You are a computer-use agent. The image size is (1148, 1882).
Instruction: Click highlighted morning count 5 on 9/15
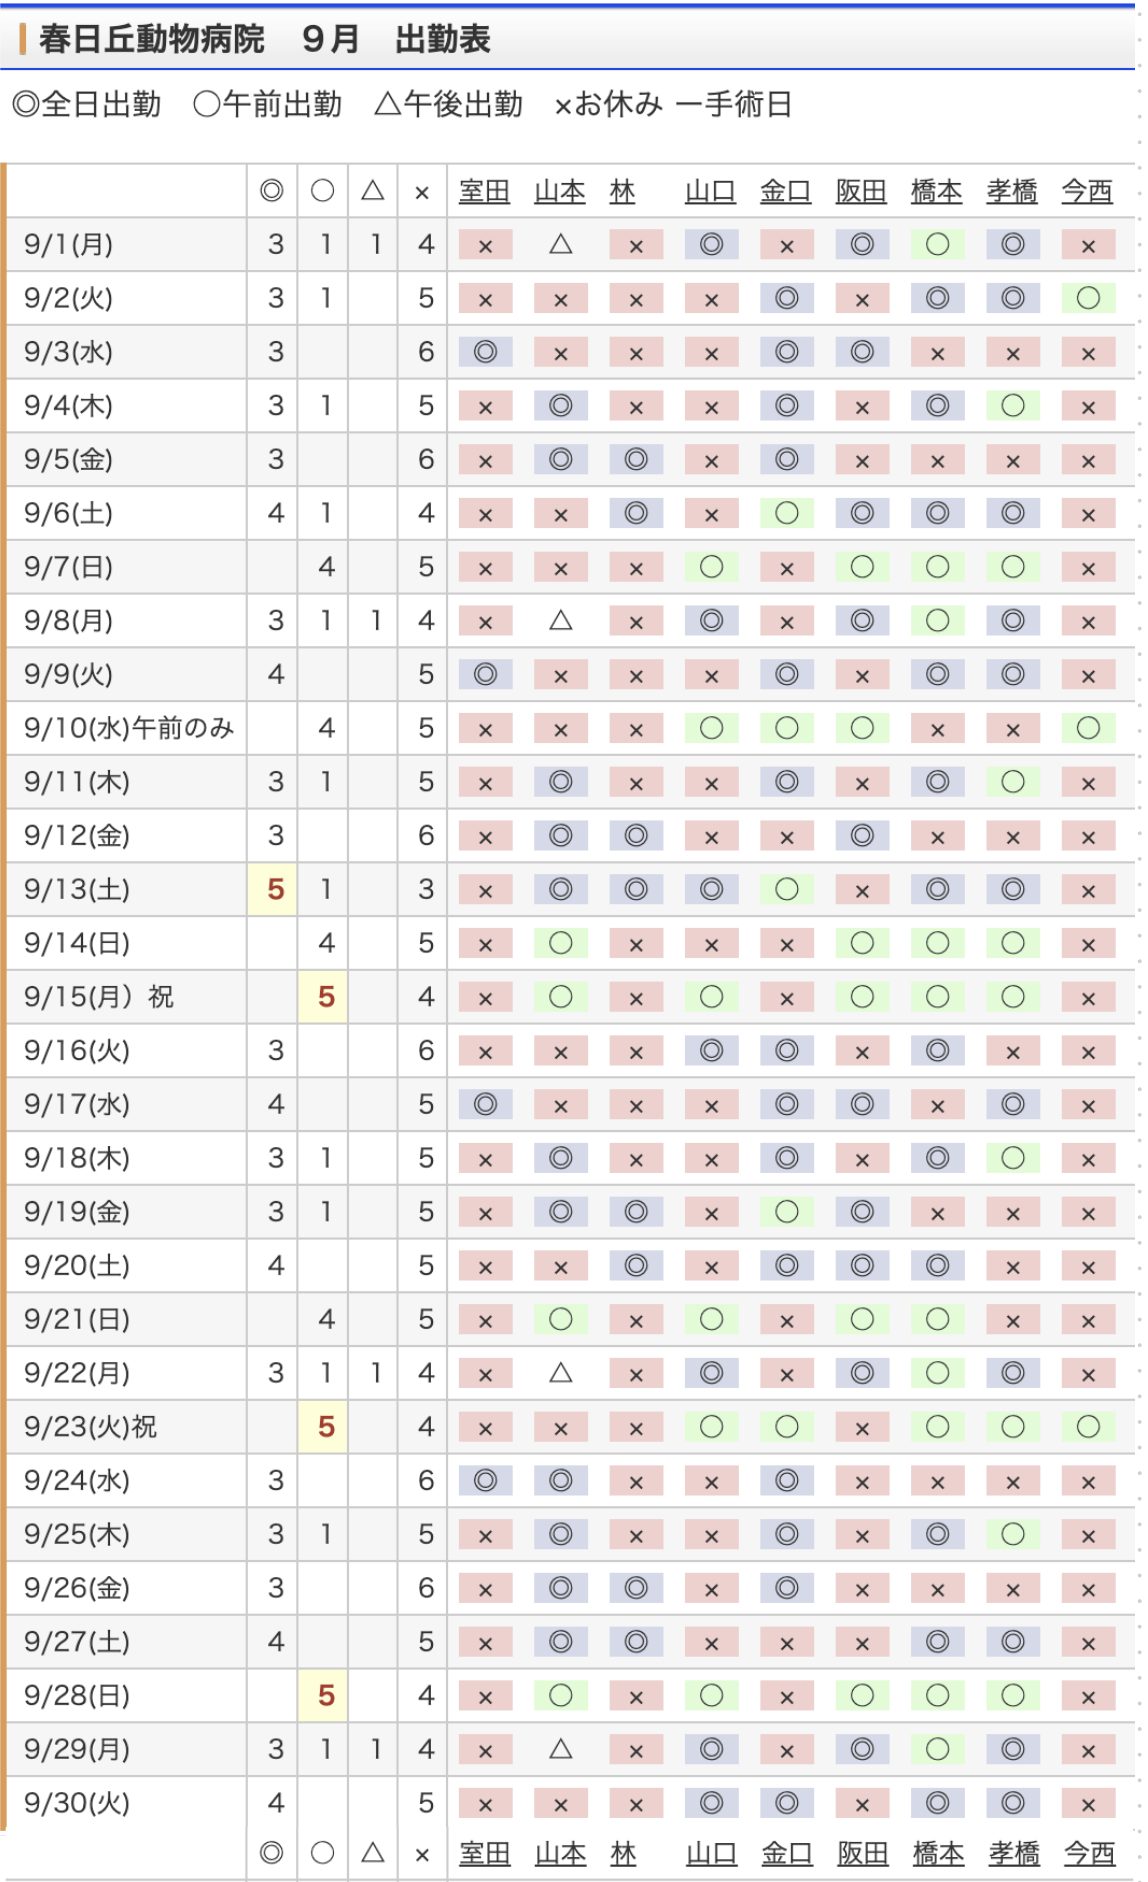pos(323,996)
